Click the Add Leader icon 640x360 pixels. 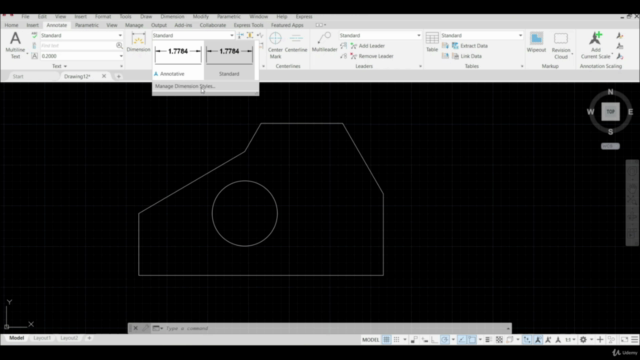coord(353,46)
